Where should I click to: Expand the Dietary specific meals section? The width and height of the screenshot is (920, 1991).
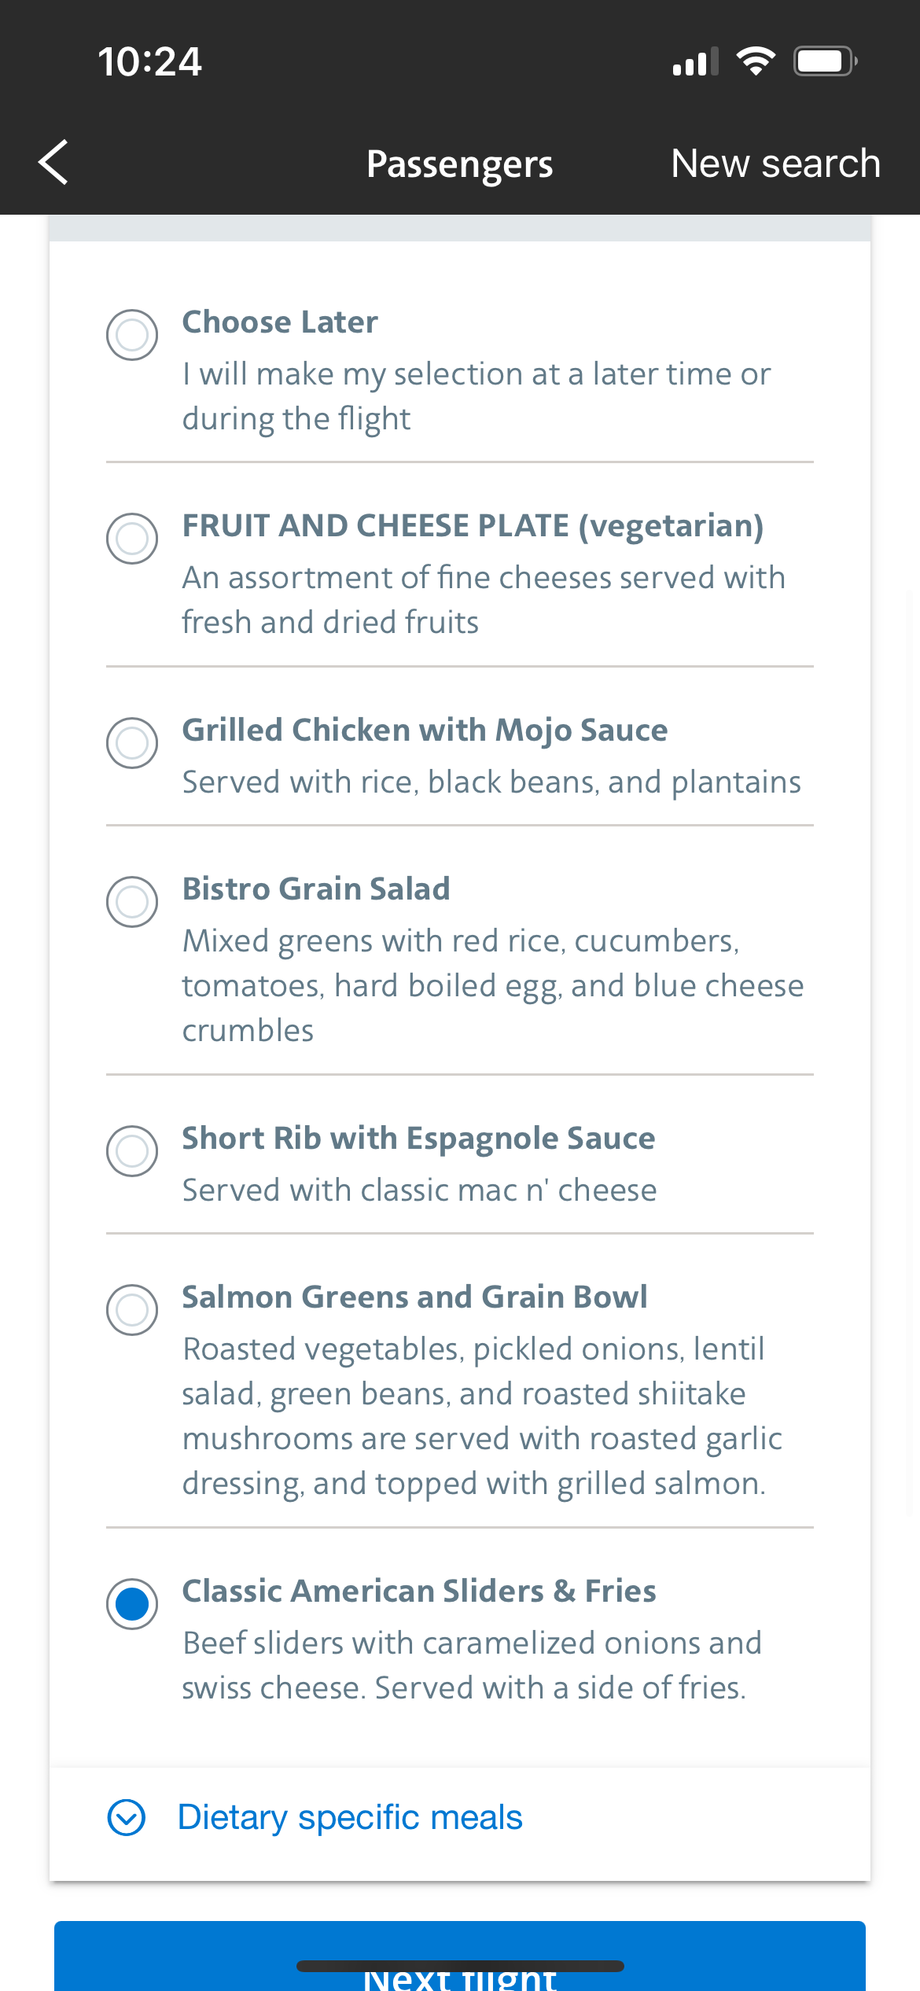point(350,1817)
